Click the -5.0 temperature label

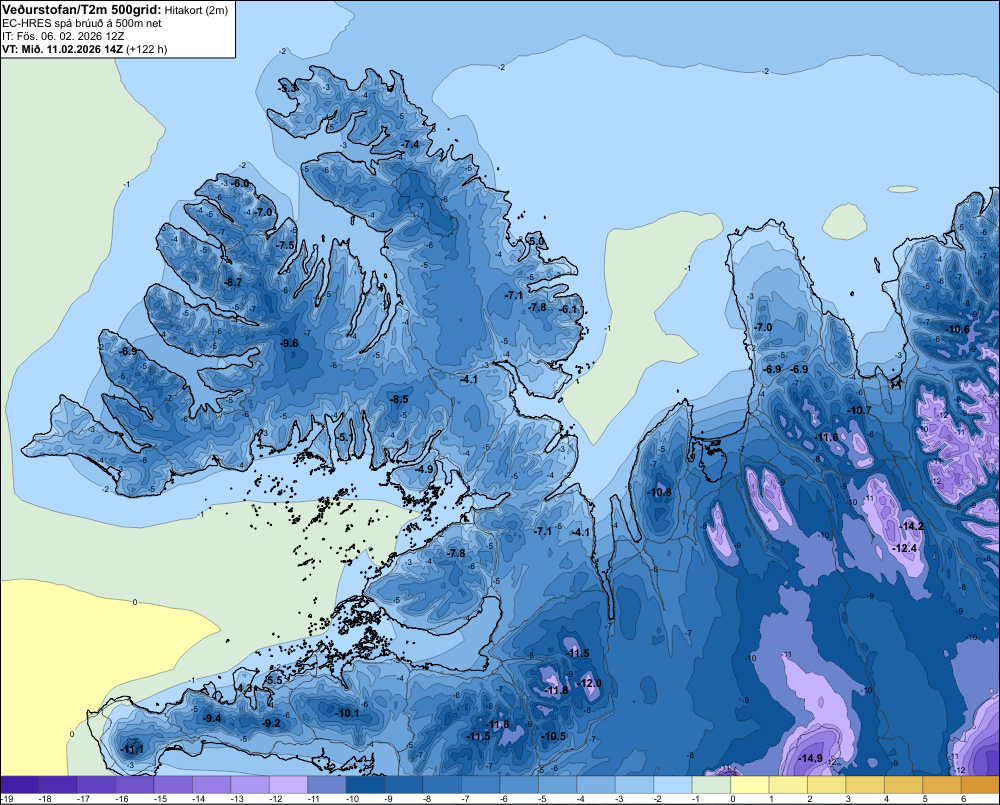tap(537, 240)
